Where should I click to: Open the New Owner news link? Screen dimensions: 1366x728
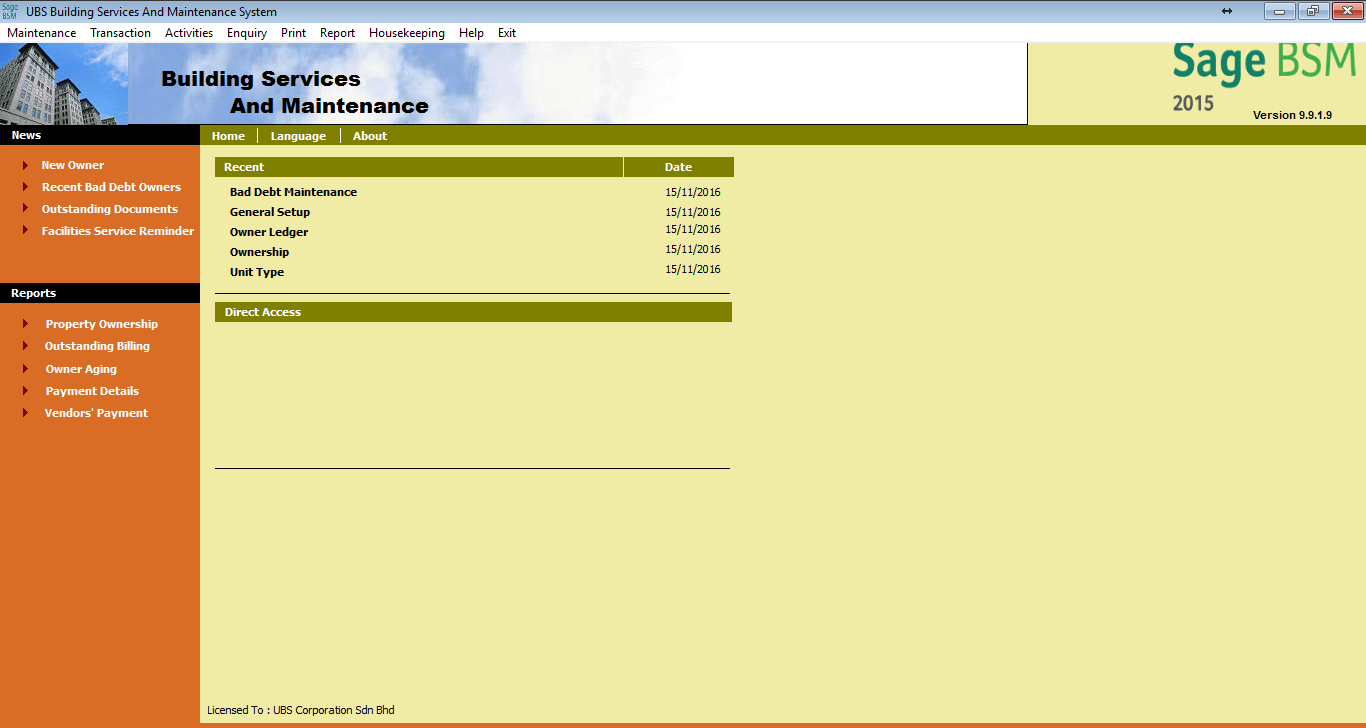click(x=73, y=165)
